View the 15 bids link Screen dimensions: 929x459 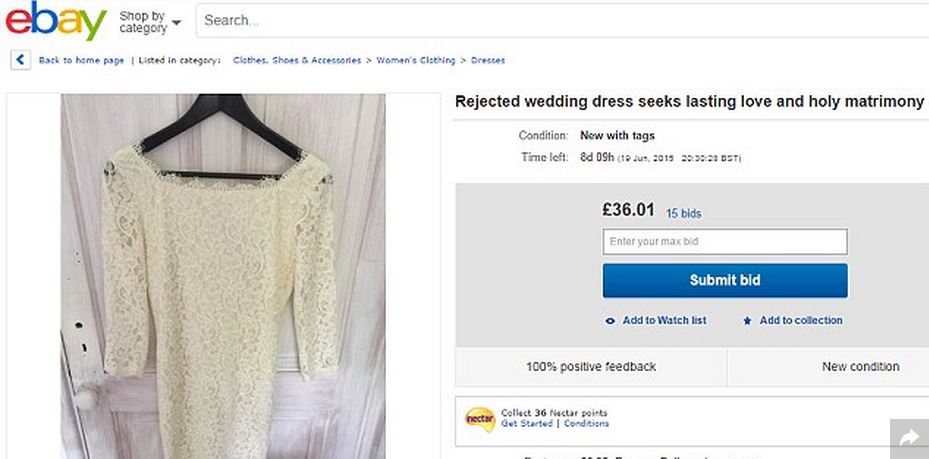pos(684,213)
